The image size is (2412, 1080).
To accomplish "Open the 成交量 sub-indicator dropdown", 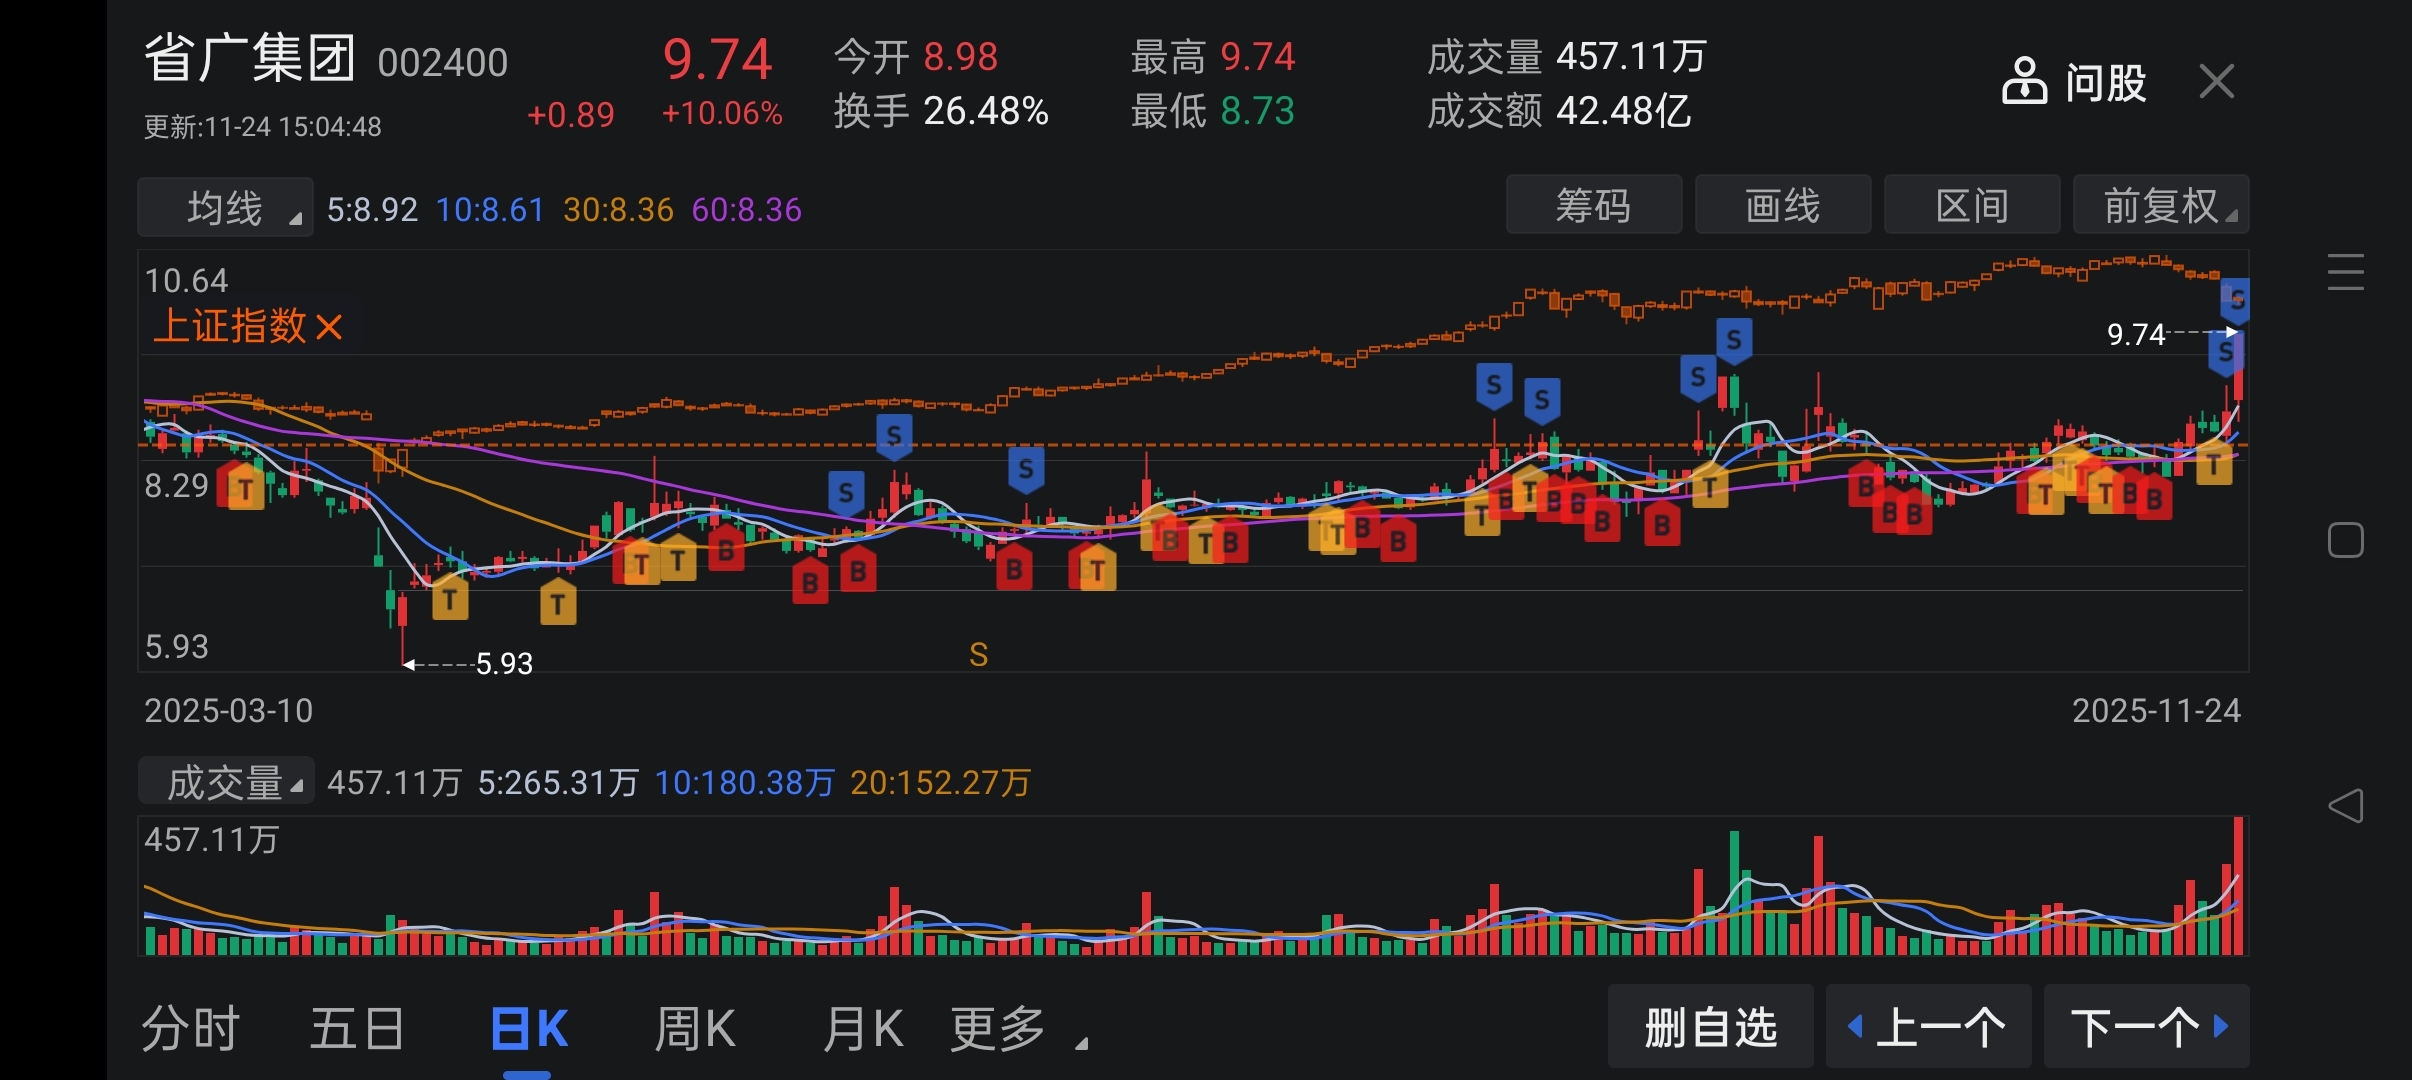I will pos(226,782).
